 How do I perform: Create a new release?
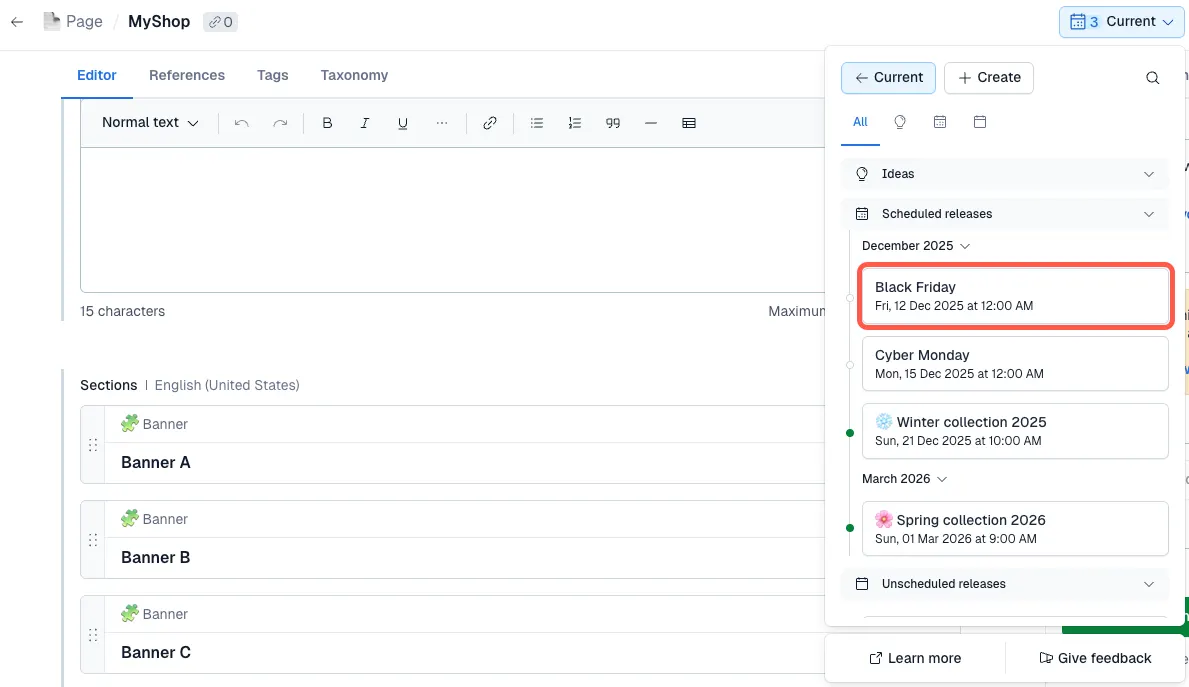pyautogui.click(x=989, y=77)
